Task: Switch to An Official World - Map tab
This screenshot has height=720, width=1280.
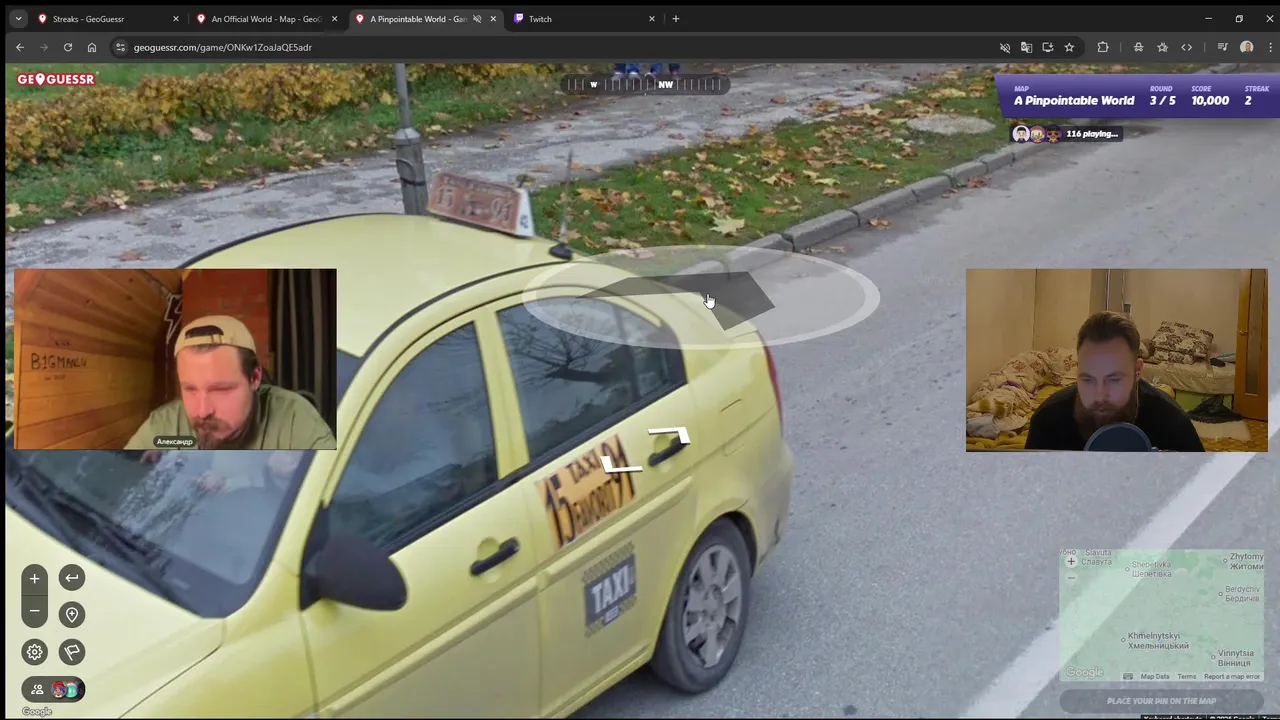Action: tap(266, 19)
